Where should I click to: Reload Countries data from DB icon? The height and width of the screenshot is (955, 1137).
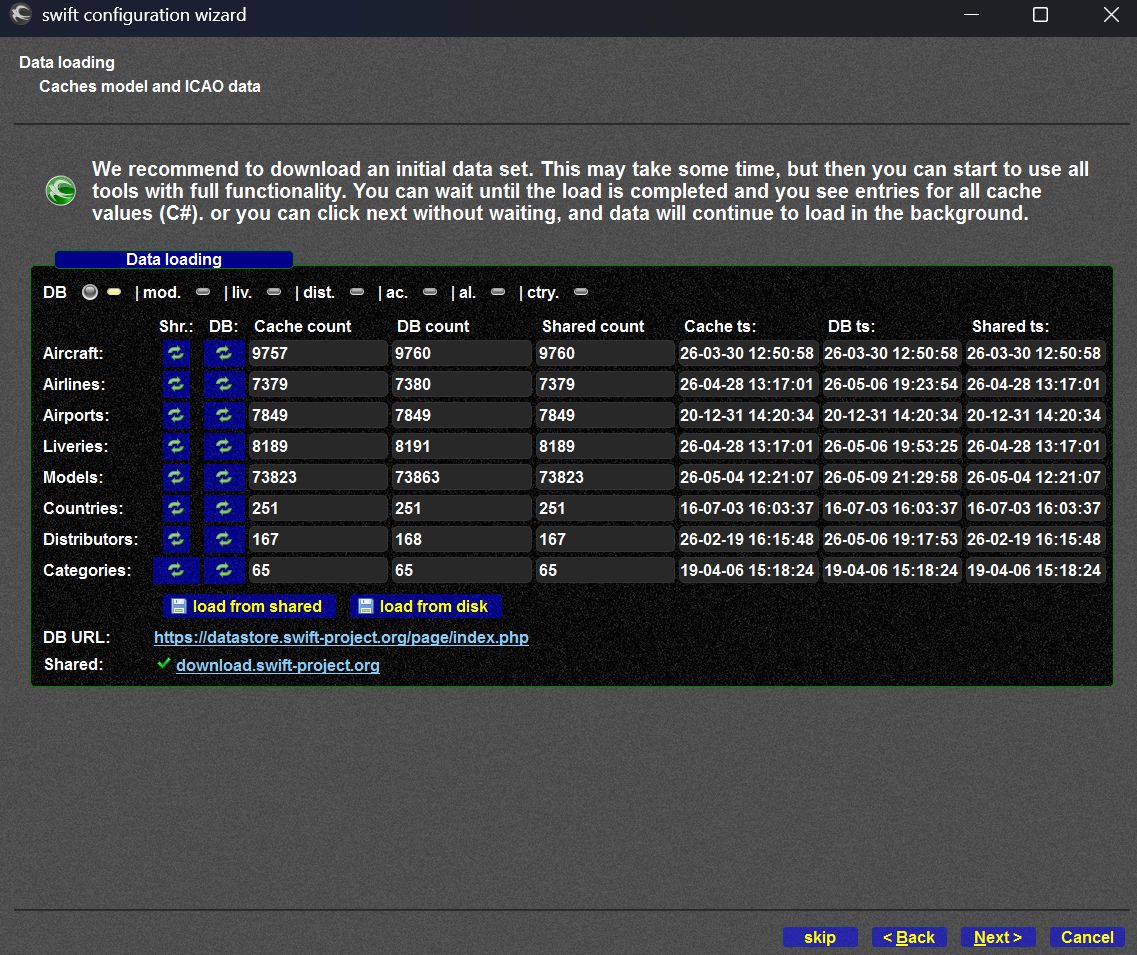coord(224,508)
